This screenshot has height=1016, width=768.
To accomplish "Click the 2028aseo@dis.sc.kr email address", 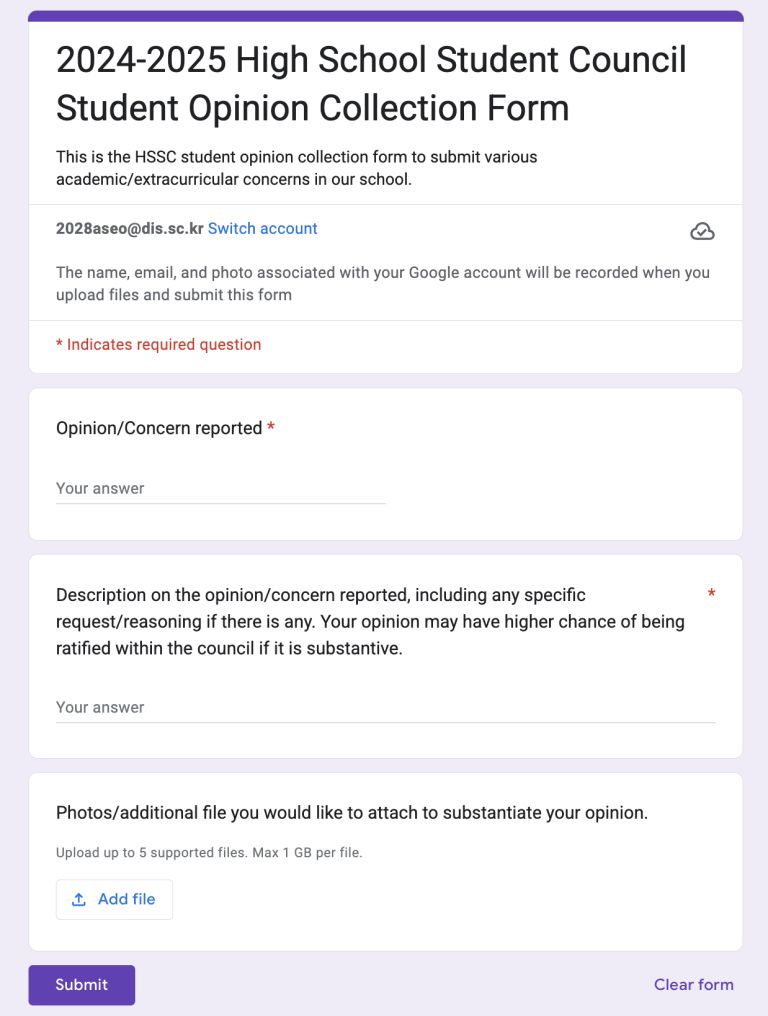I will (x=130, y=229).
